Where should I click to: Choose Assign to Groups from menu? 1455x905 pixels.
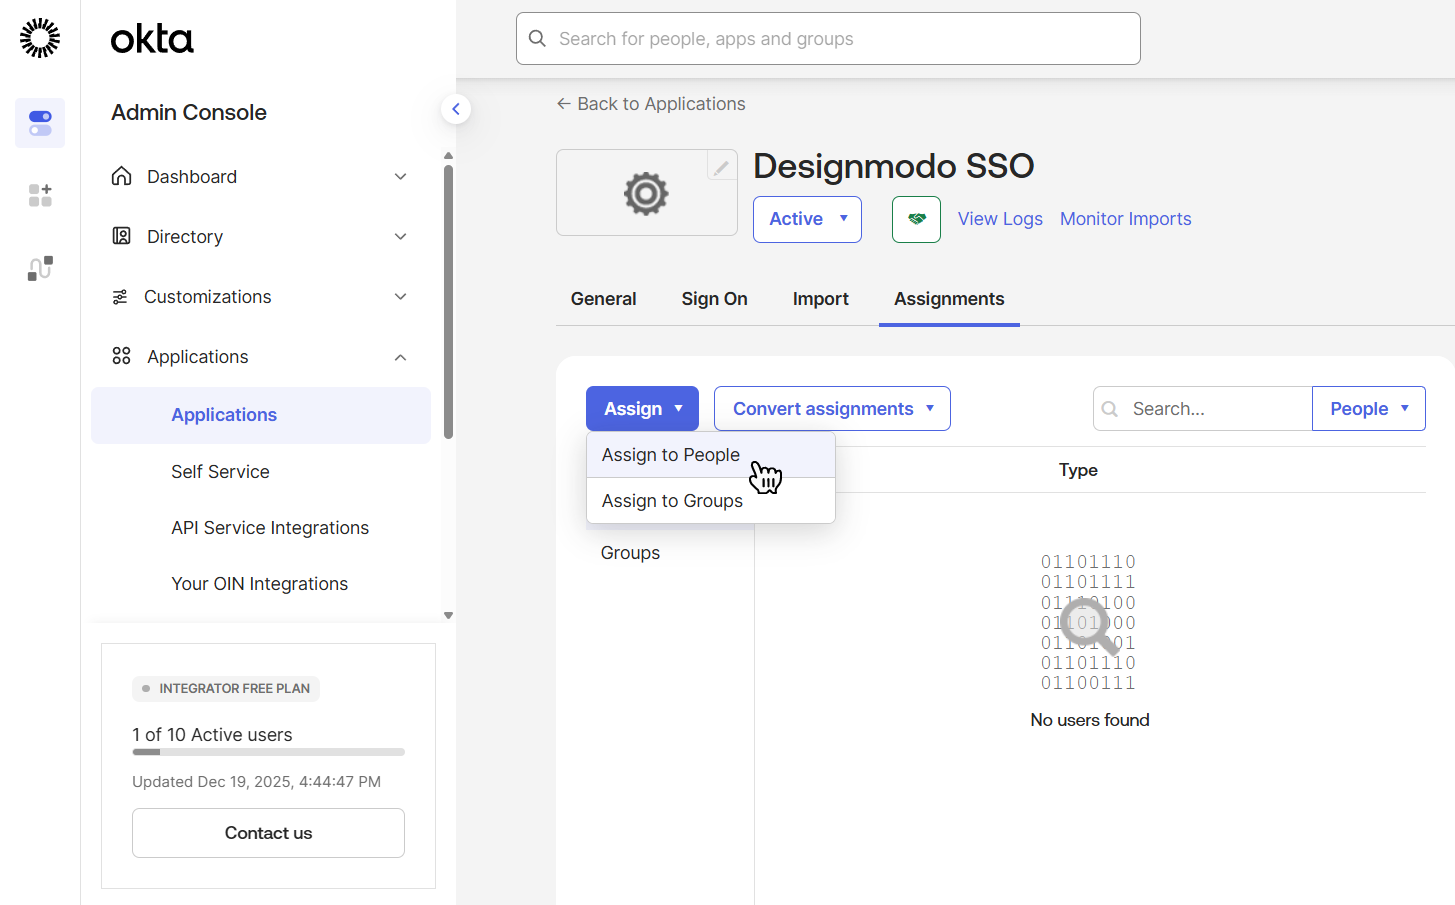[x=710, y=501]
